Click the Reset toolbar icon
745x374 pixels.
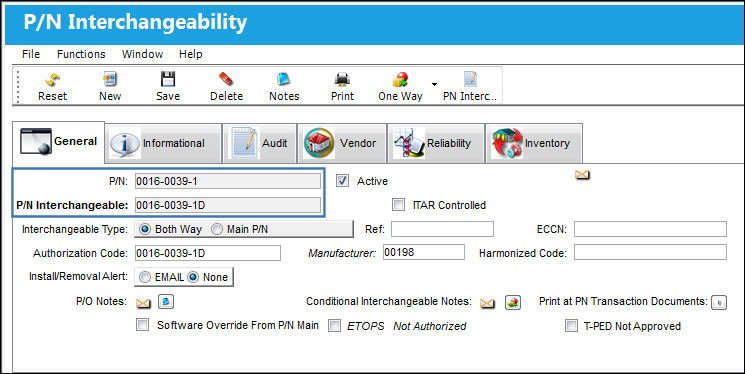tap(52, 79)
